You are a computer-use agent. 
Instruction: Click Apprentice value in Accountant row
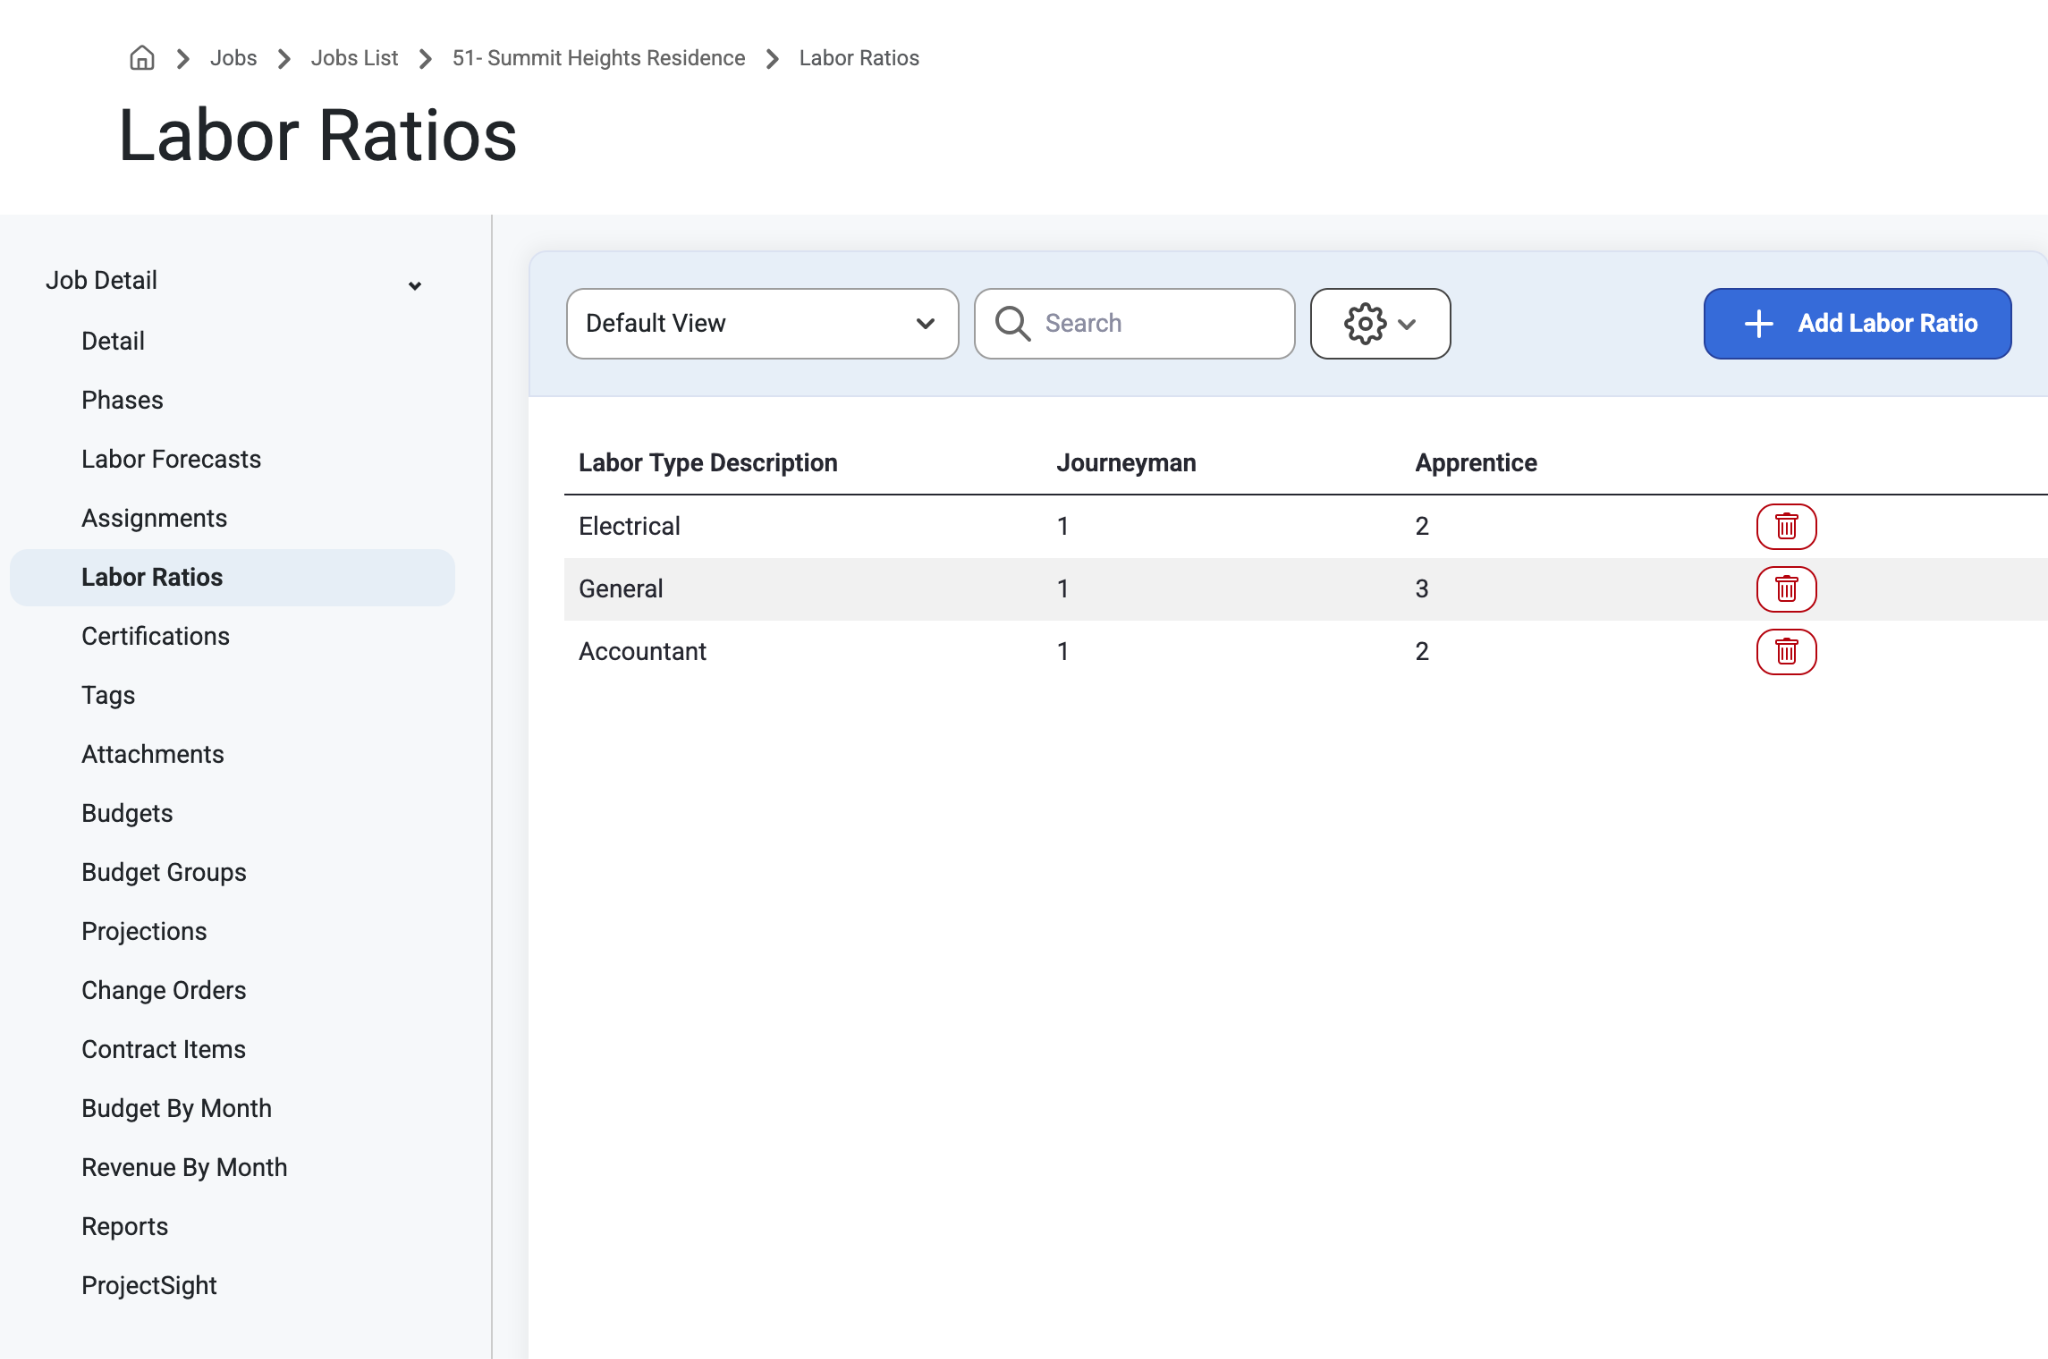point(1422,652)
